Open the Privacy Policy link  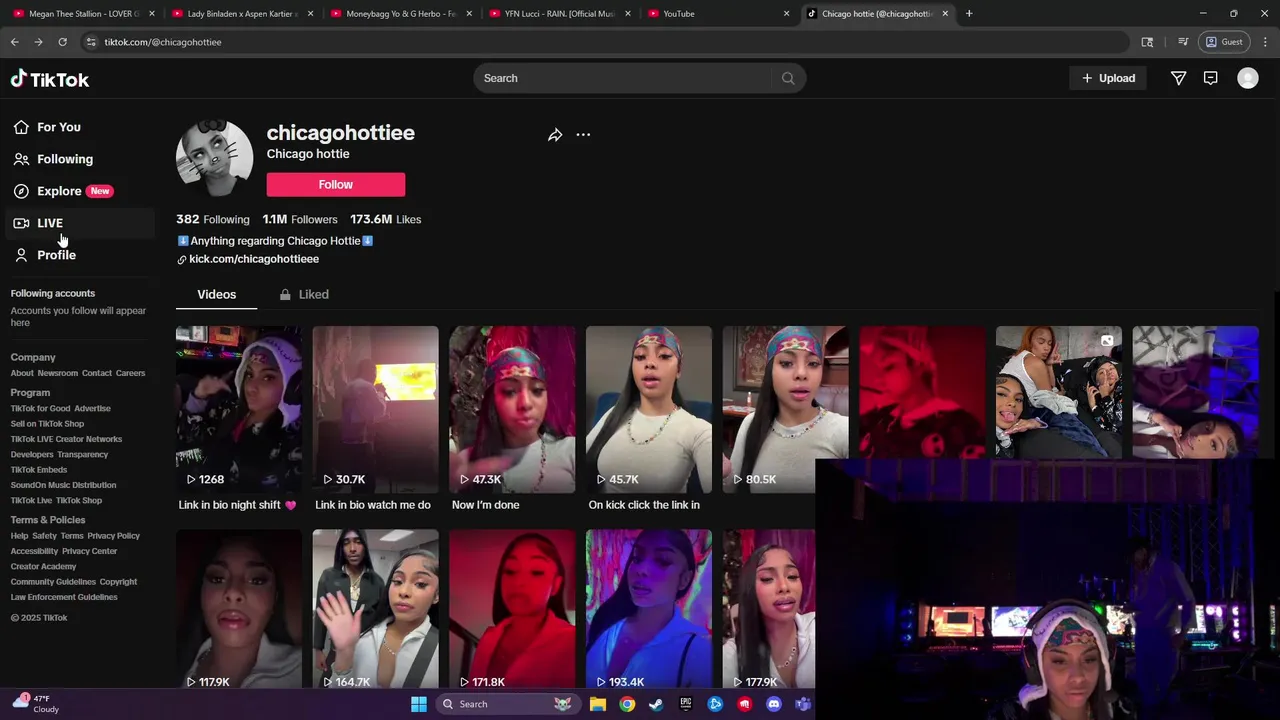pyautogui.click(x=114, y=536)
